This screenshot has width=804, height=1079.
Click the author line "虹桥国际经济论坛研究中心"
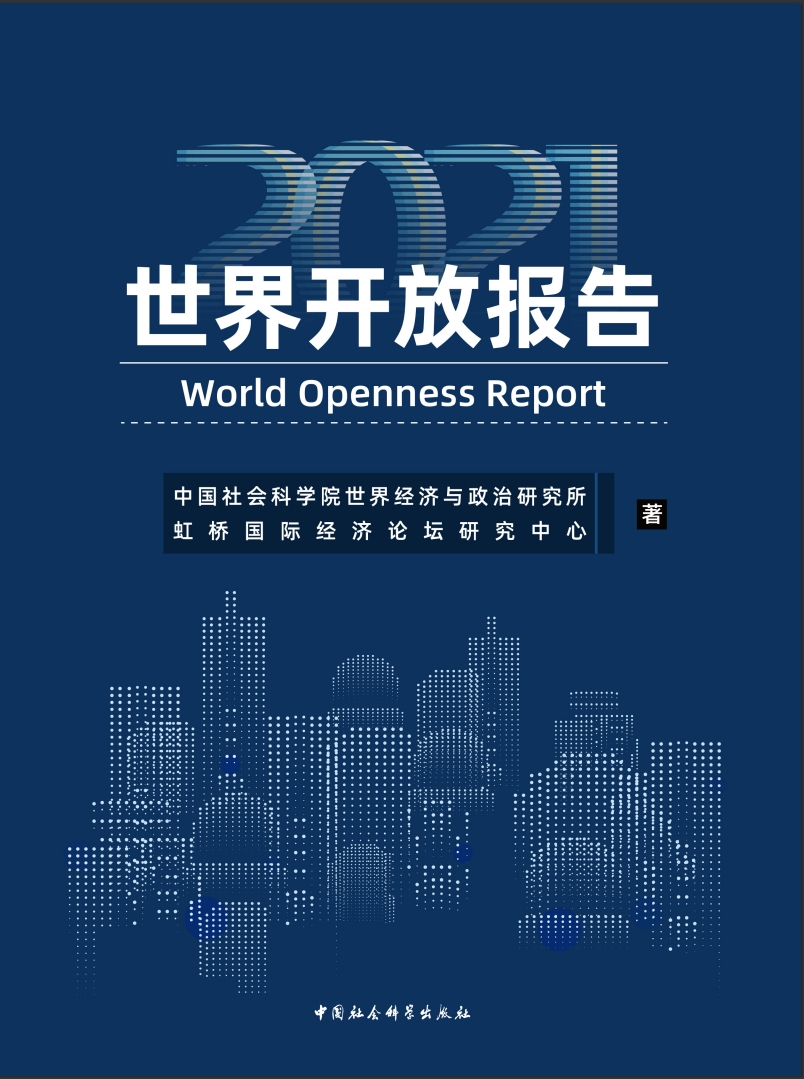(x=379, y=531)
